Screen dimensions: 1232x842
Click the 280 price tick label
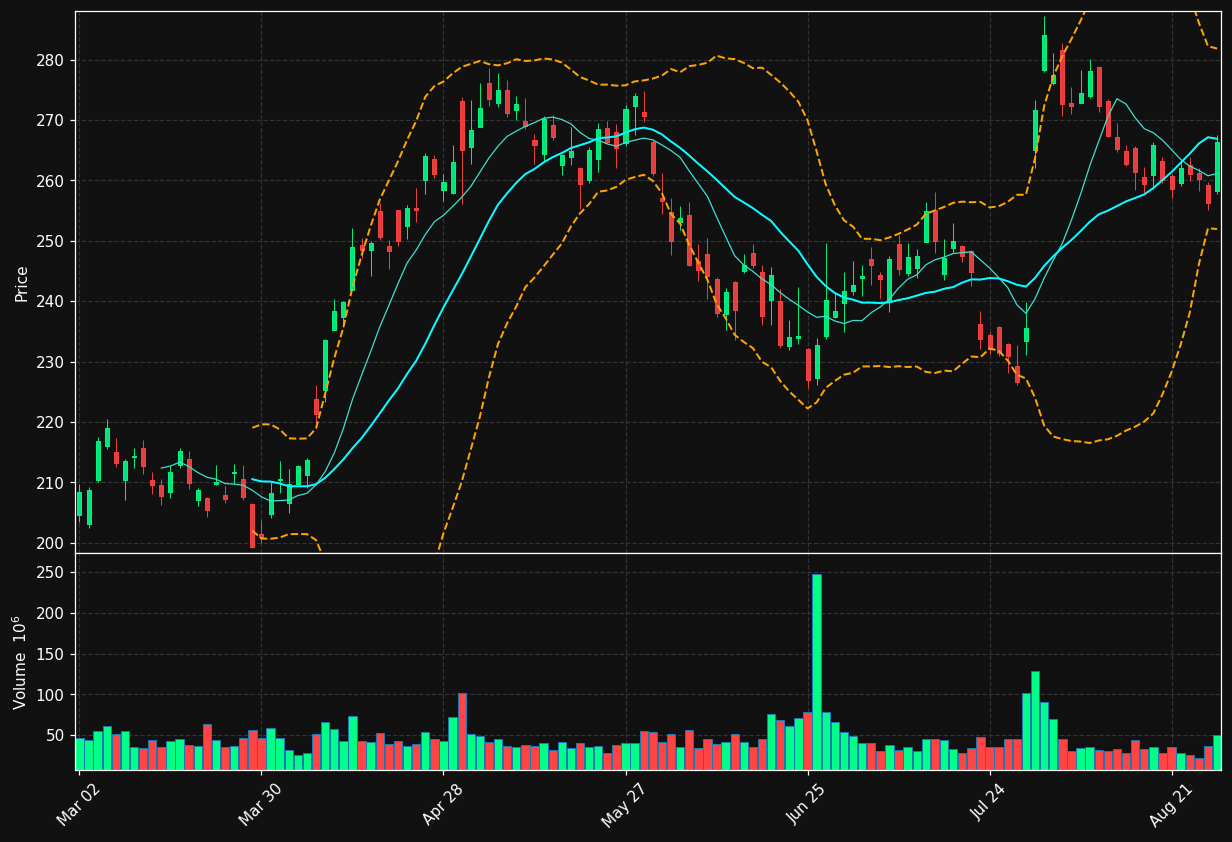51,61
